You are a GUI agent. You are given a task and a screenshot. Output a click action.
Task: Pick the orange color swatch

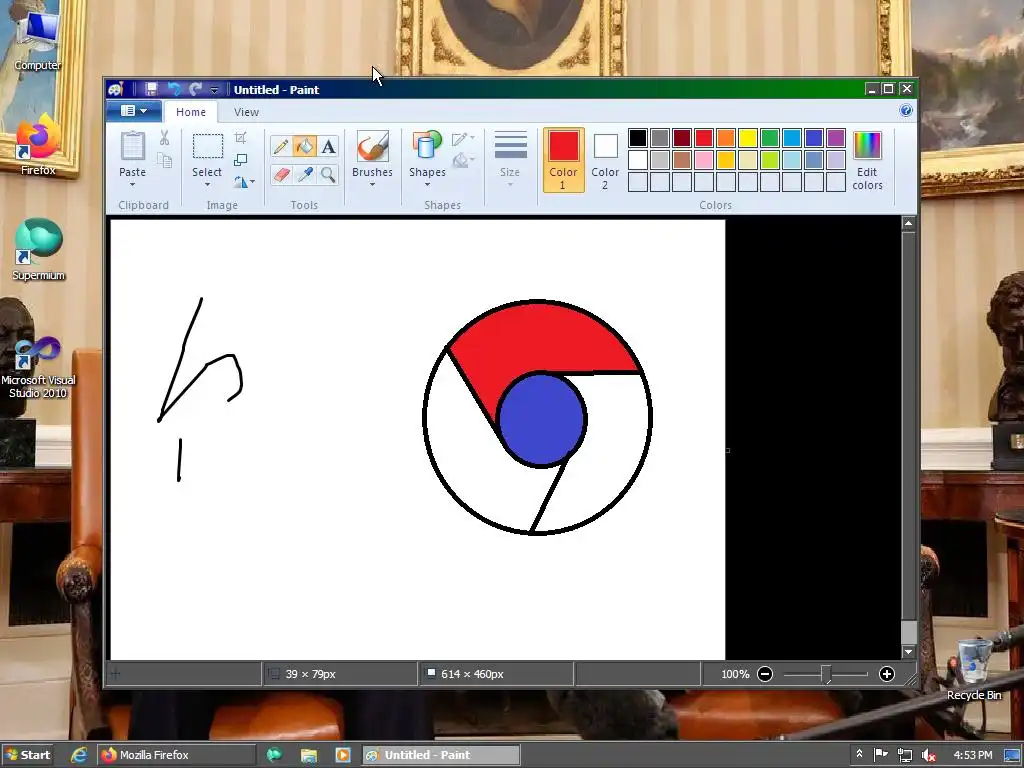point(726,138)
